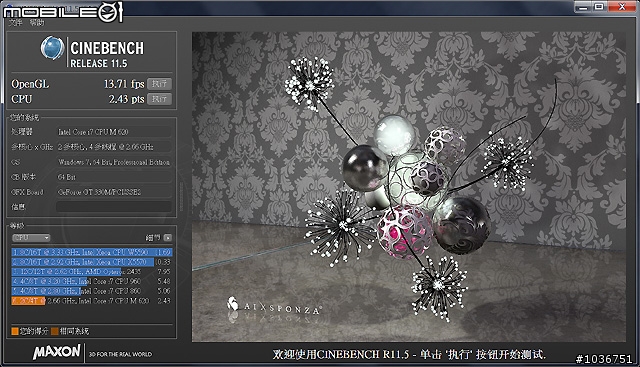The height and width of the screenshot is (367, 640).
Task: Click the Windows 7 64 Bit OS field
Action: [113, 162]
